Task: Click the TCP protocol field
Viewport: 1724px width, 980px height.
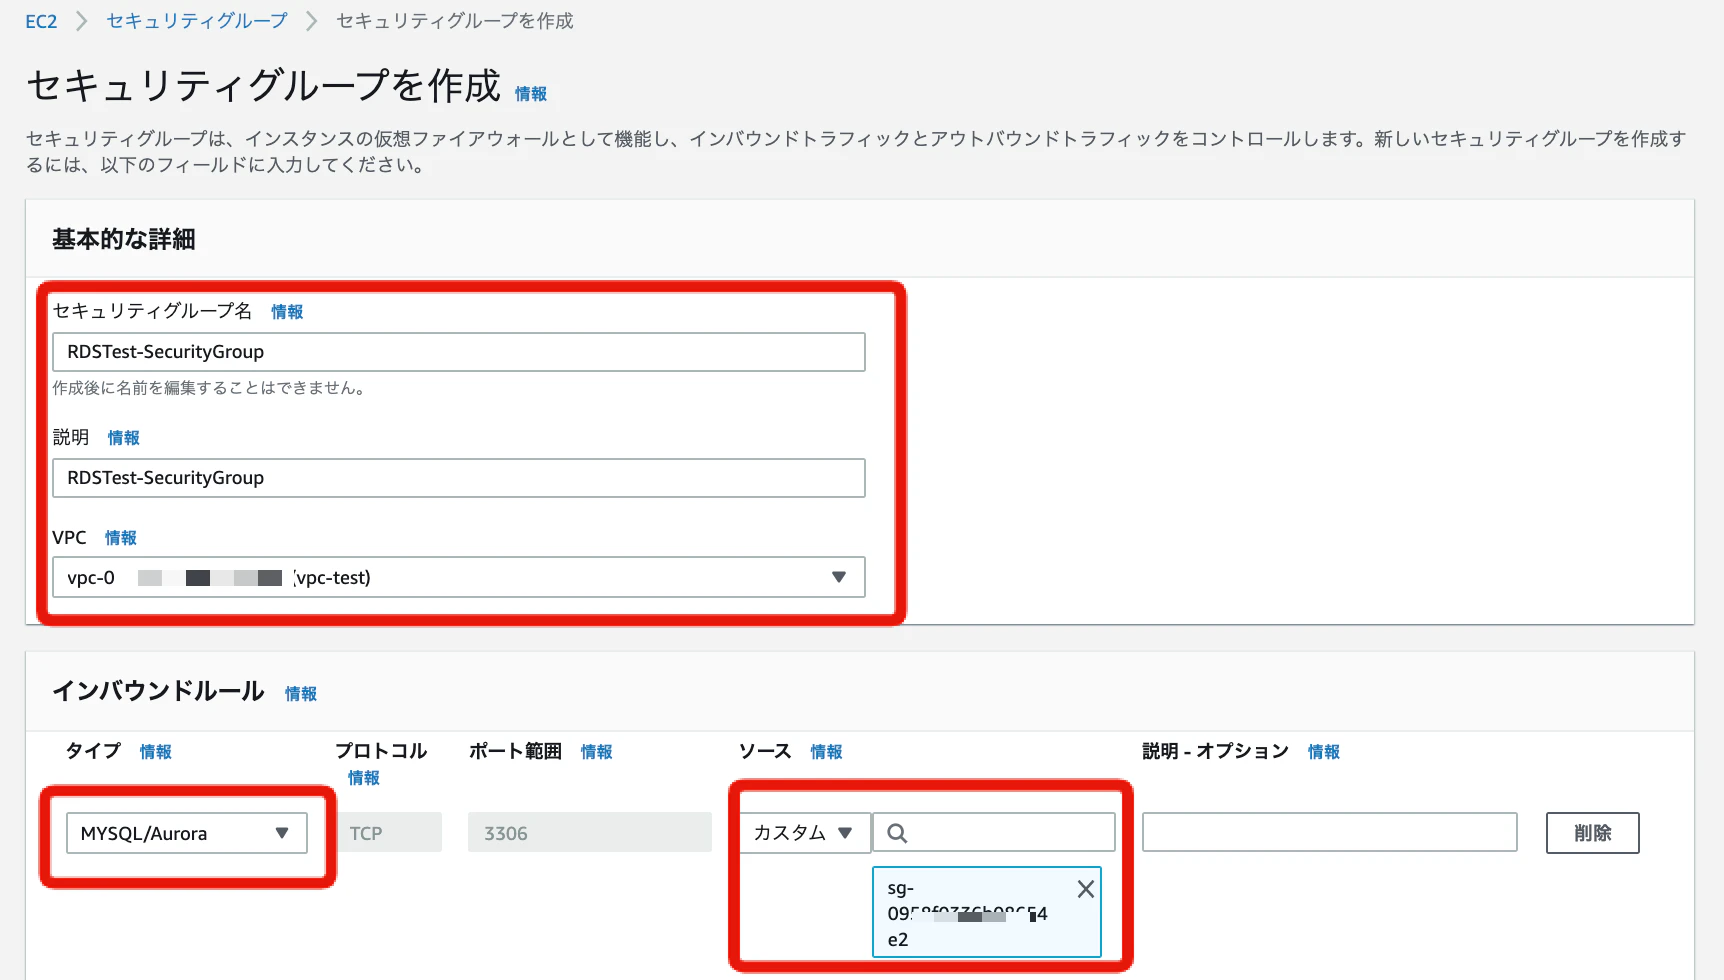Action: pos(389,833)
